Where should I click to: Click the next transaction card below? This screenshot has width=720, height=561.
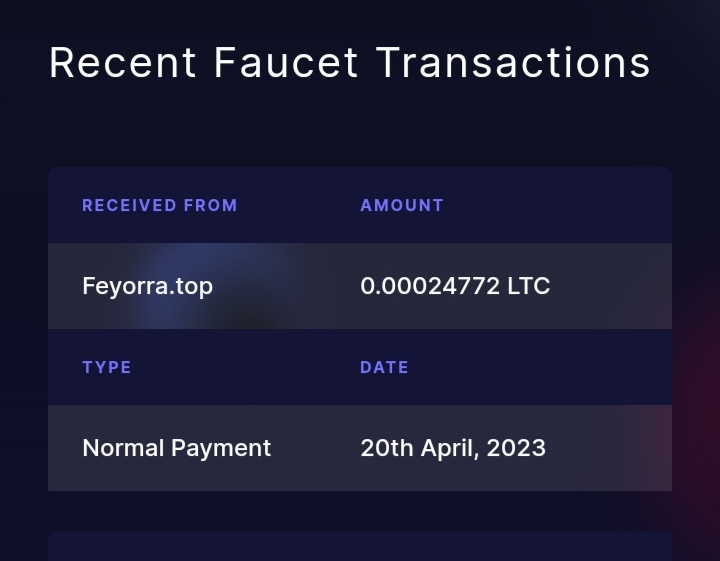point(360,547)
